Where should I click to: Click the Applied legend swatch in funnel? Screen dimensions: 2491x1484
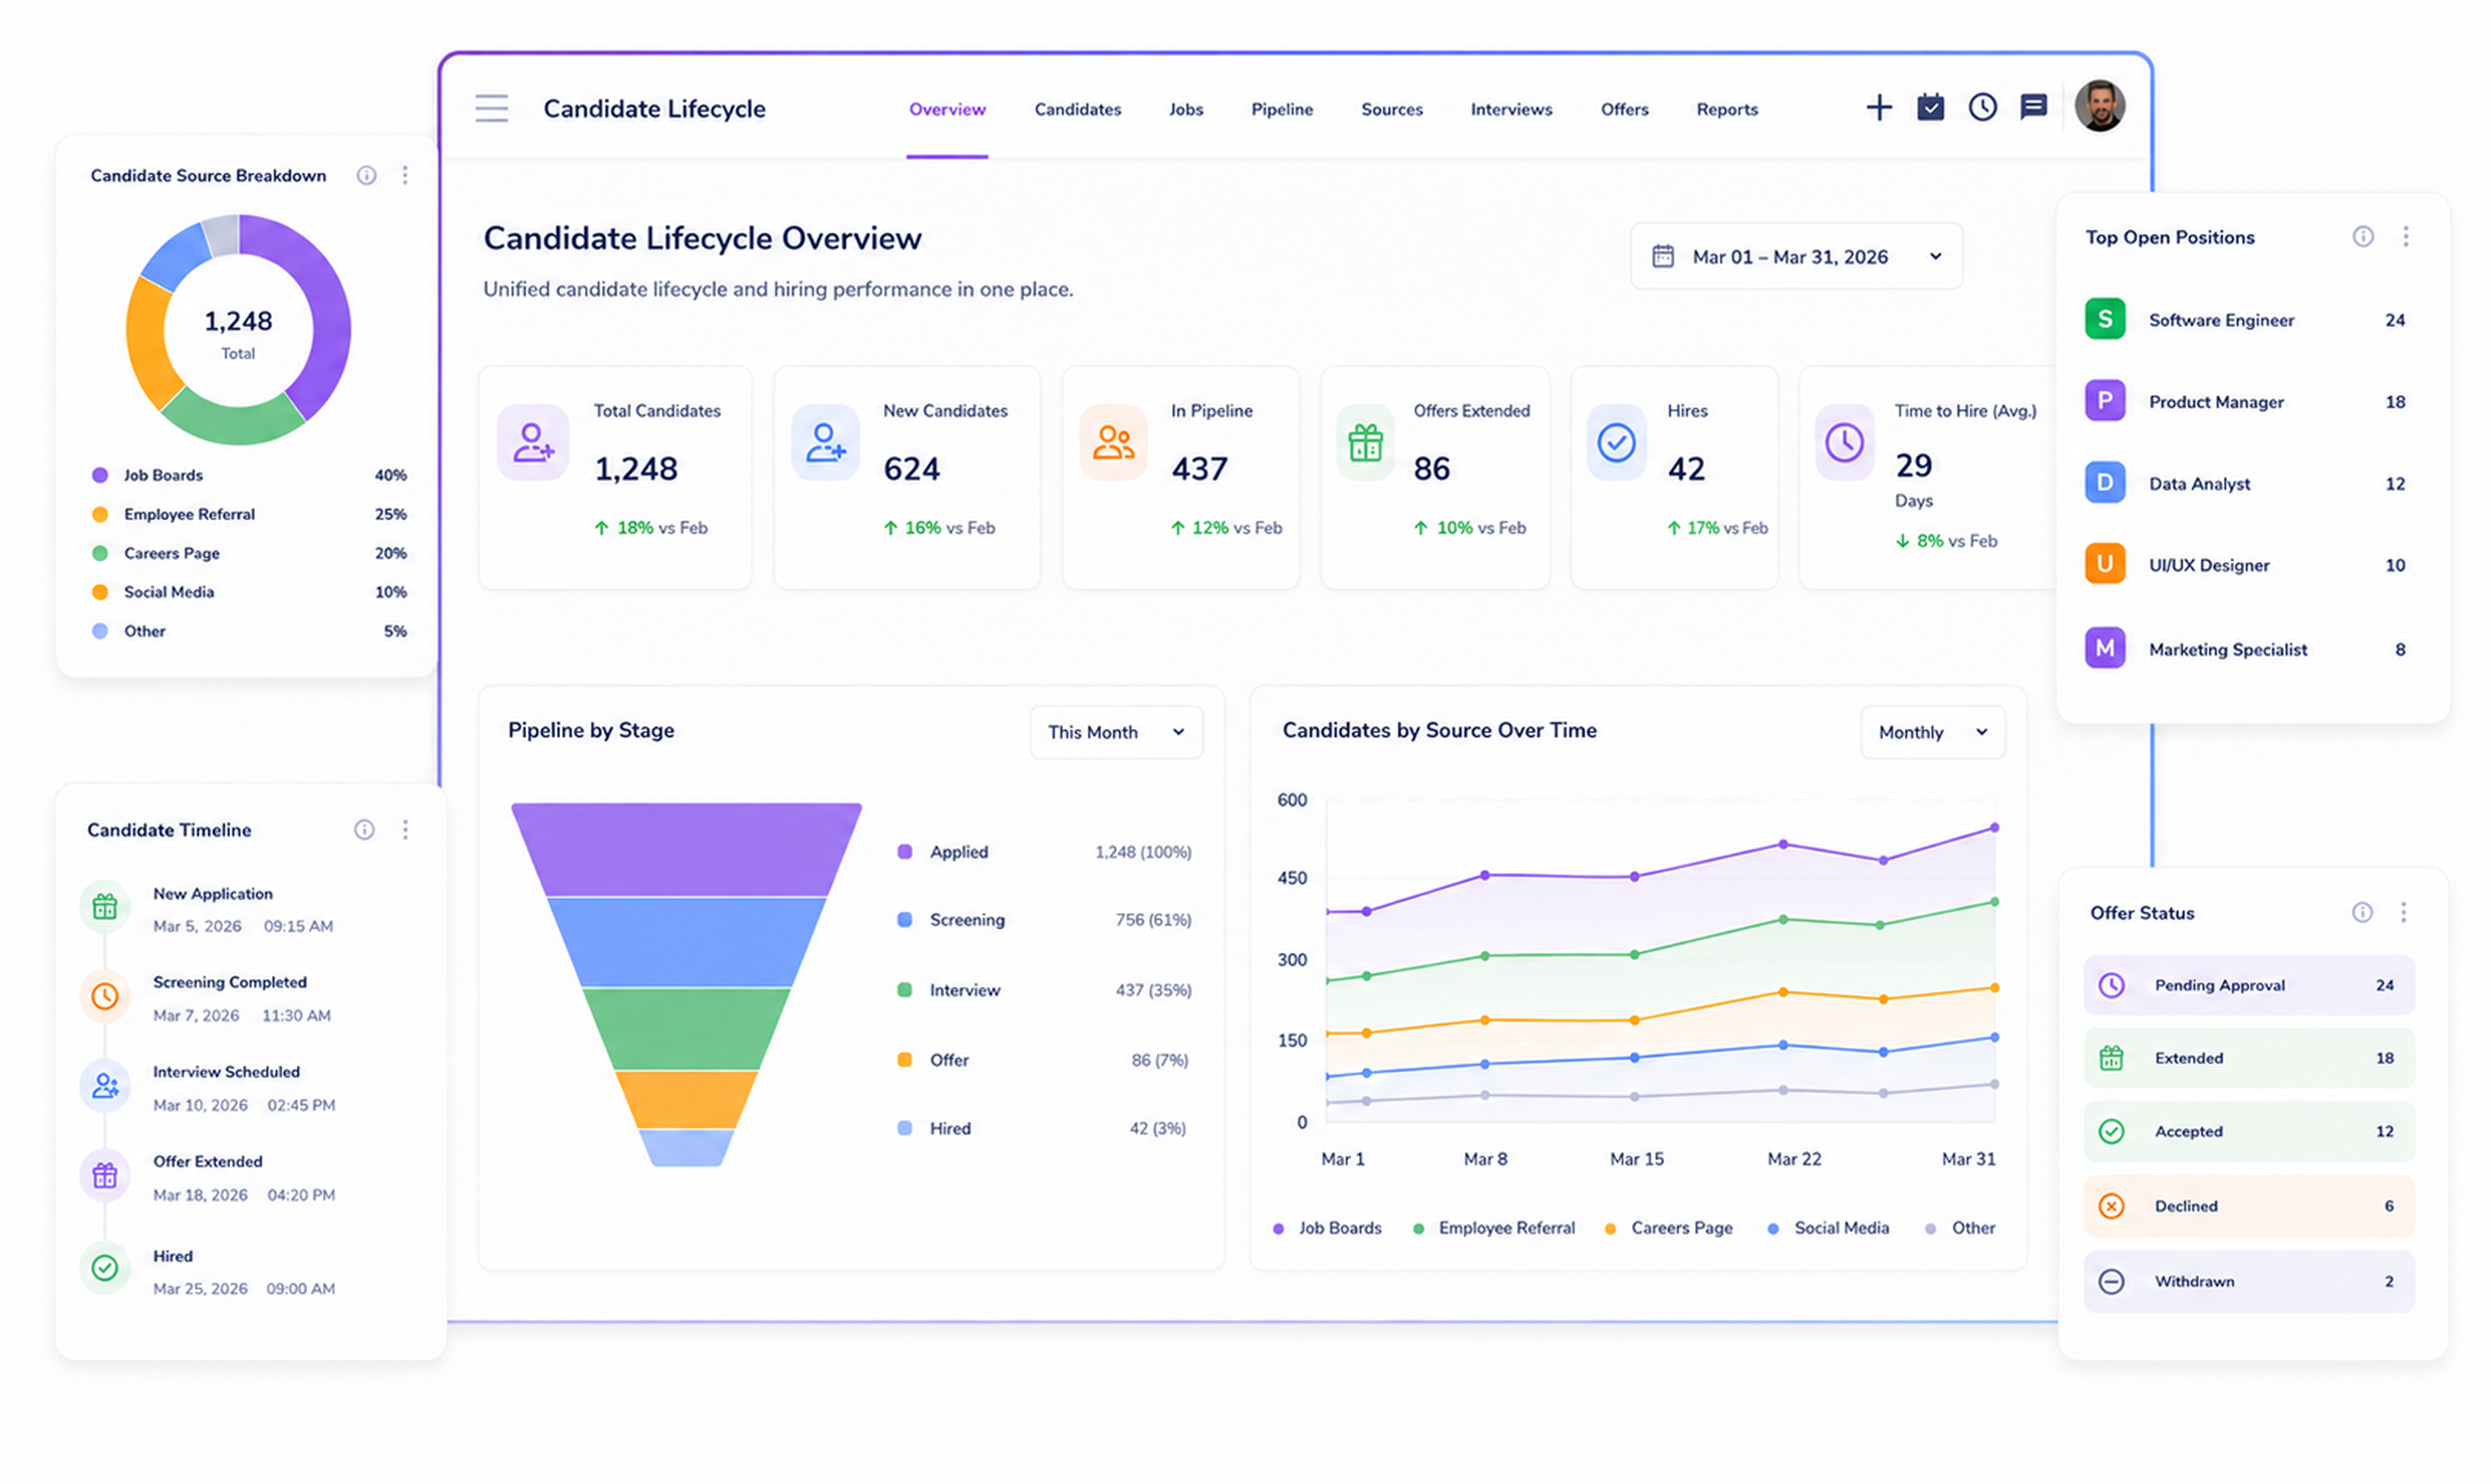(904, 852)
